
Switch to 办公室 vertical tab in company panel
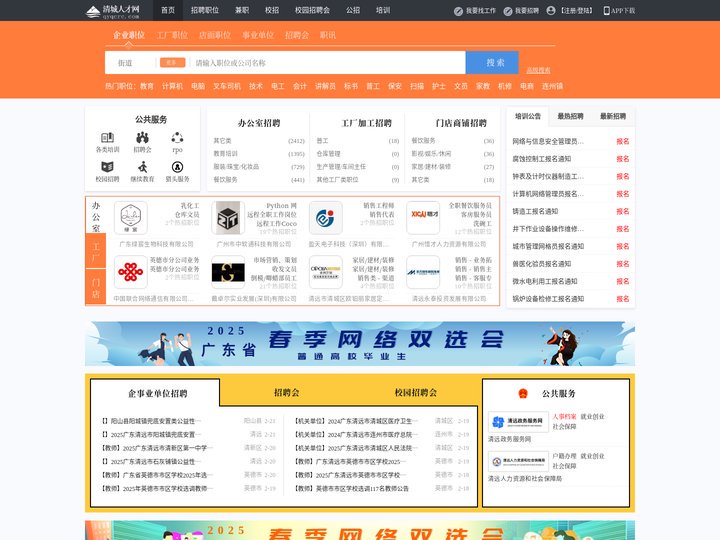point(96,216)
